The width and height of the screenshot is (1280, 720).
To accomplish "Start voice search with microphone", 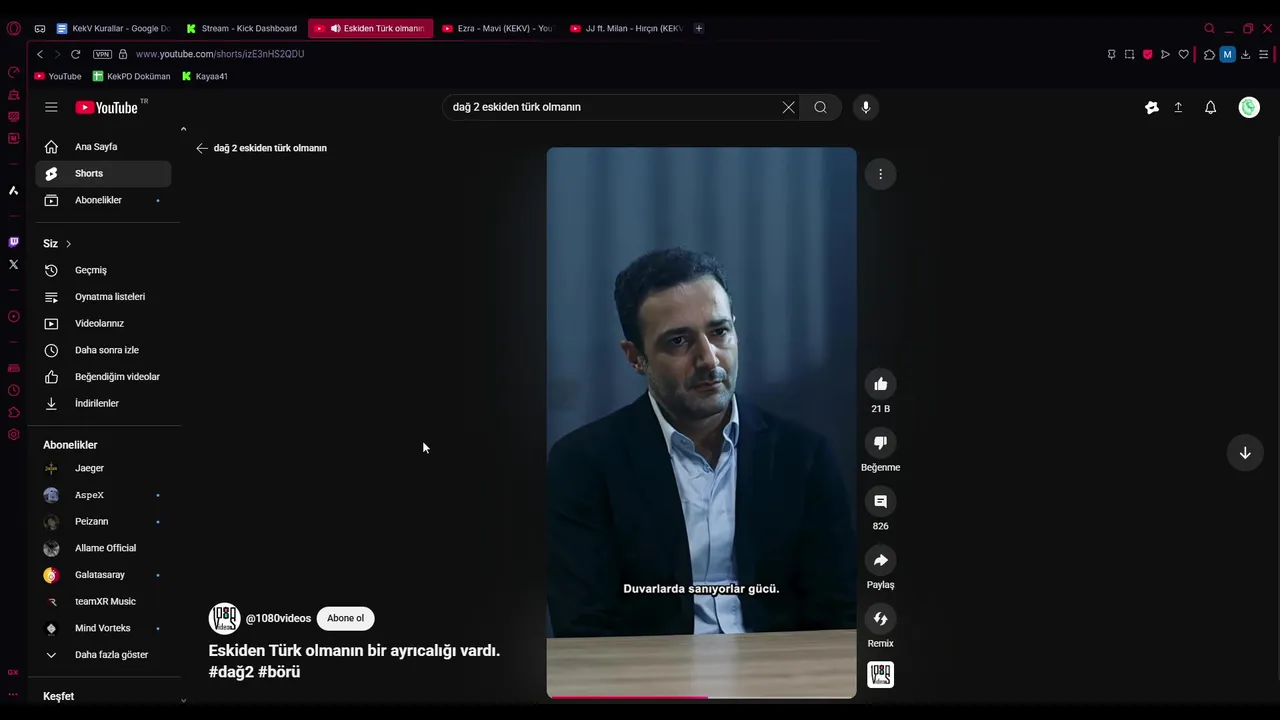I will 866,107.
